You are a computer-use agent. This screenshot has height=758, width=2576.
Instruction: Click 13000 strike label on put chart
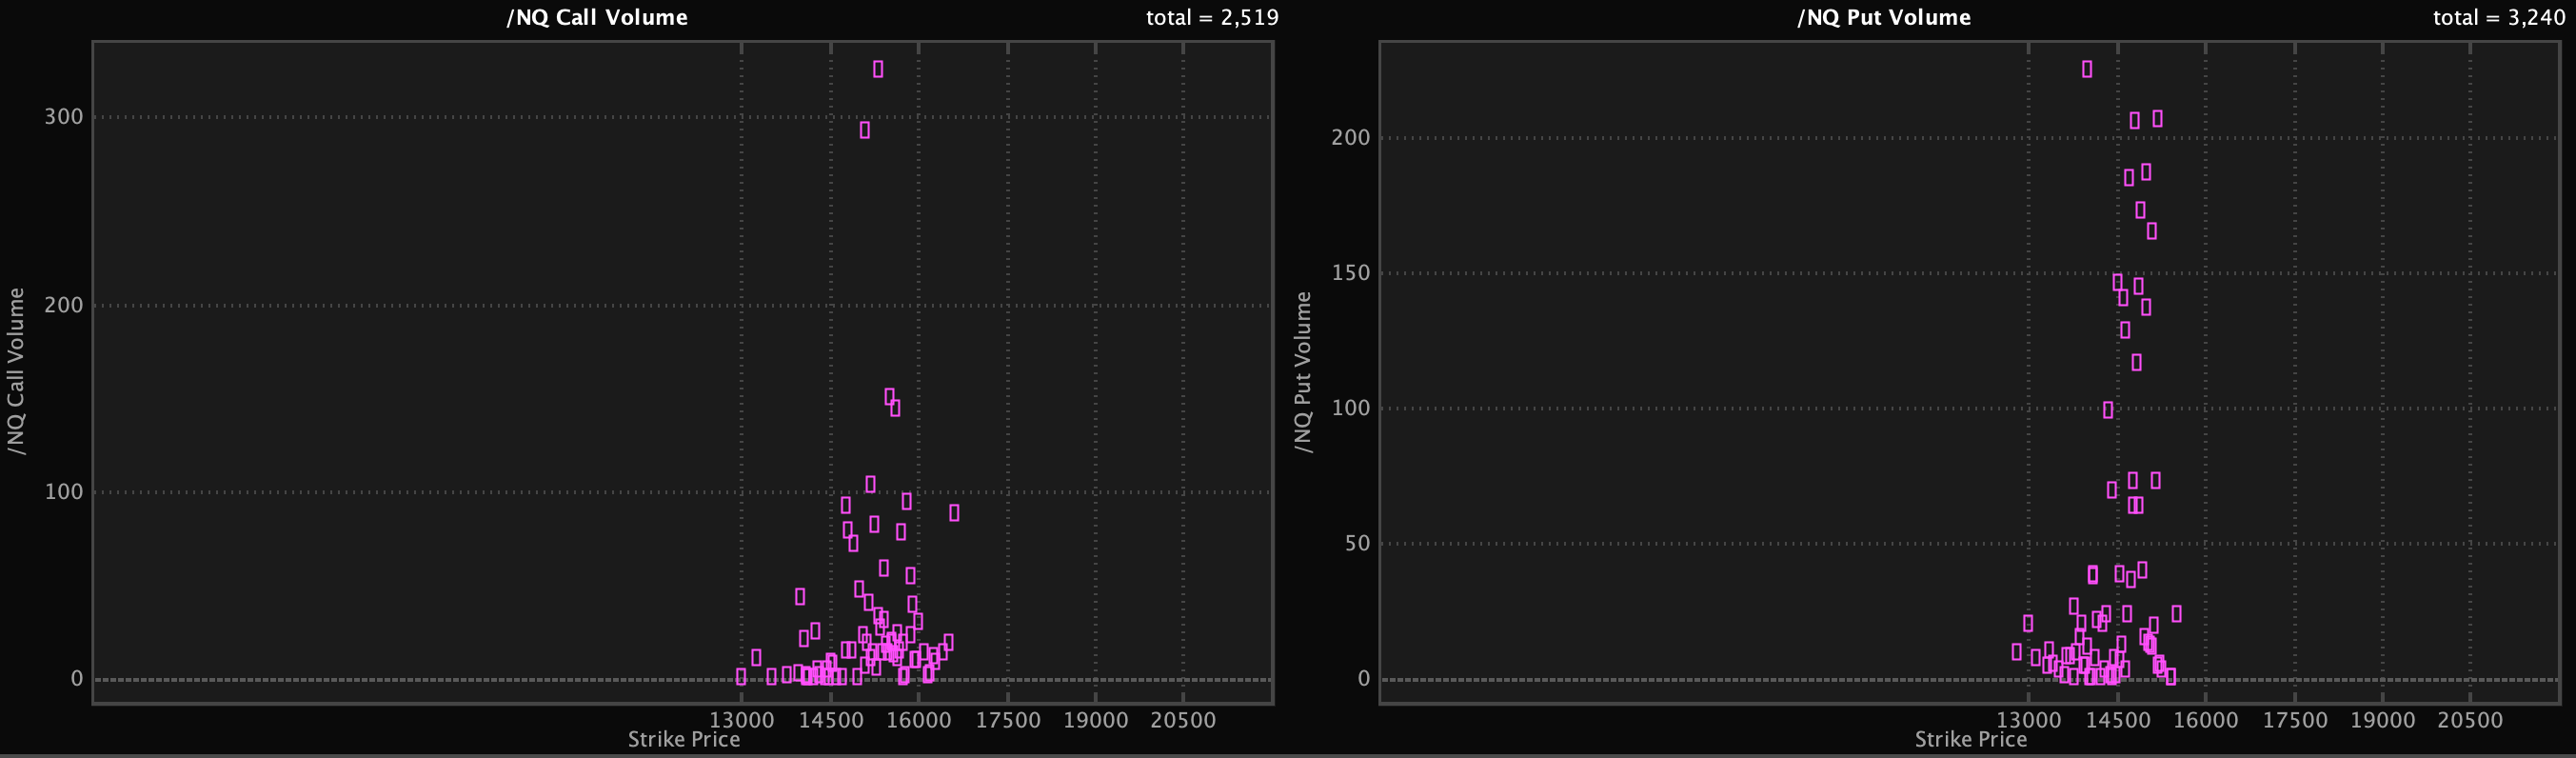2029,720
